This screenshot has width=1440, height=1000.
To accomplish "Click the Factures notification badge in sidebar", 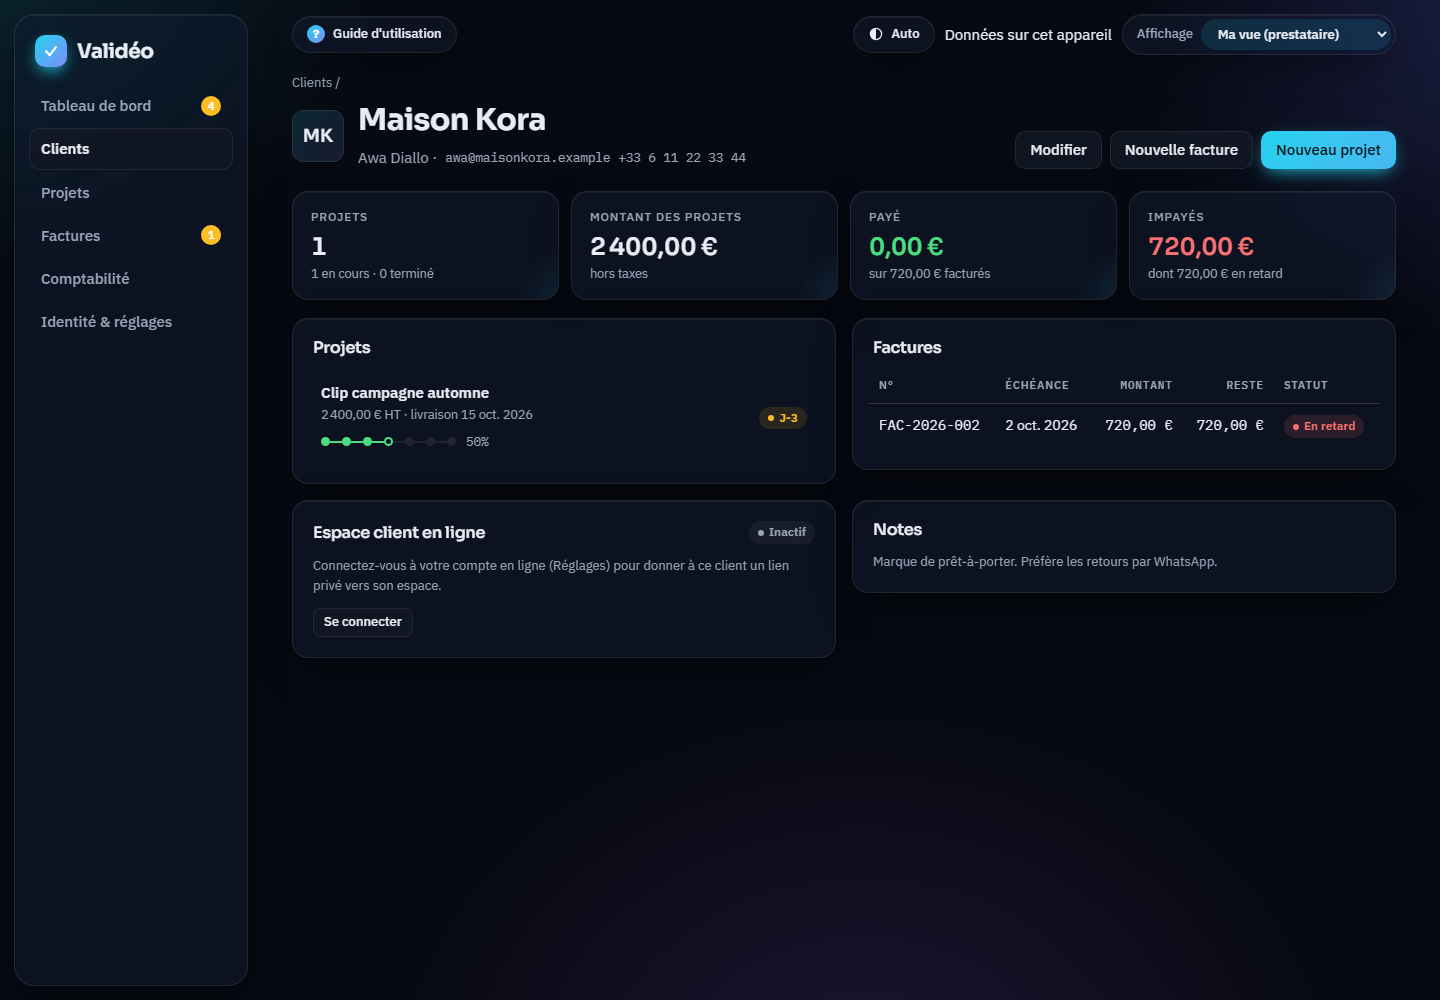I will coord(211,235).
